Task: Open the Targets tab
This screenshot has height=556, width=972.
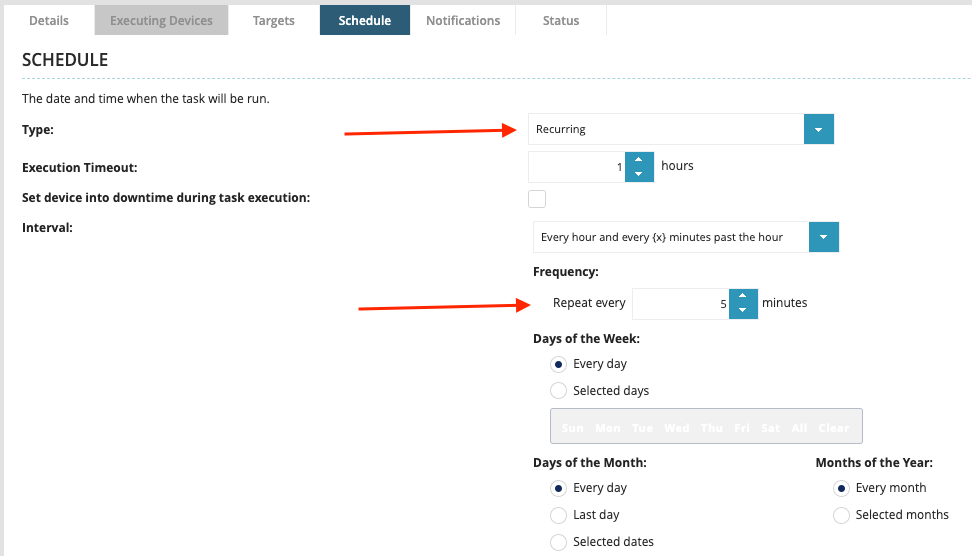Action: (x=274, y=21)
